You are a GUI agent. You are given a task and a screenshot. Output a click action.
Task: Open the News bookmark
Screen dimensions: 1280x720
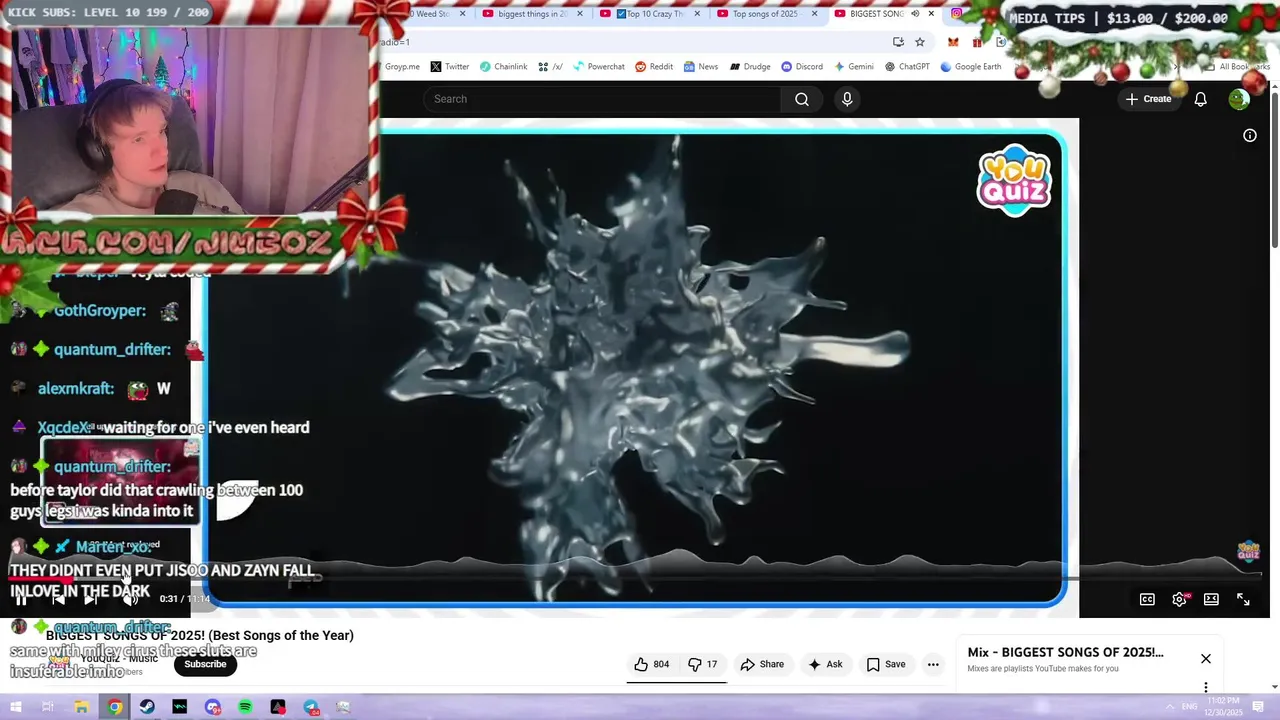pos(701,67)
